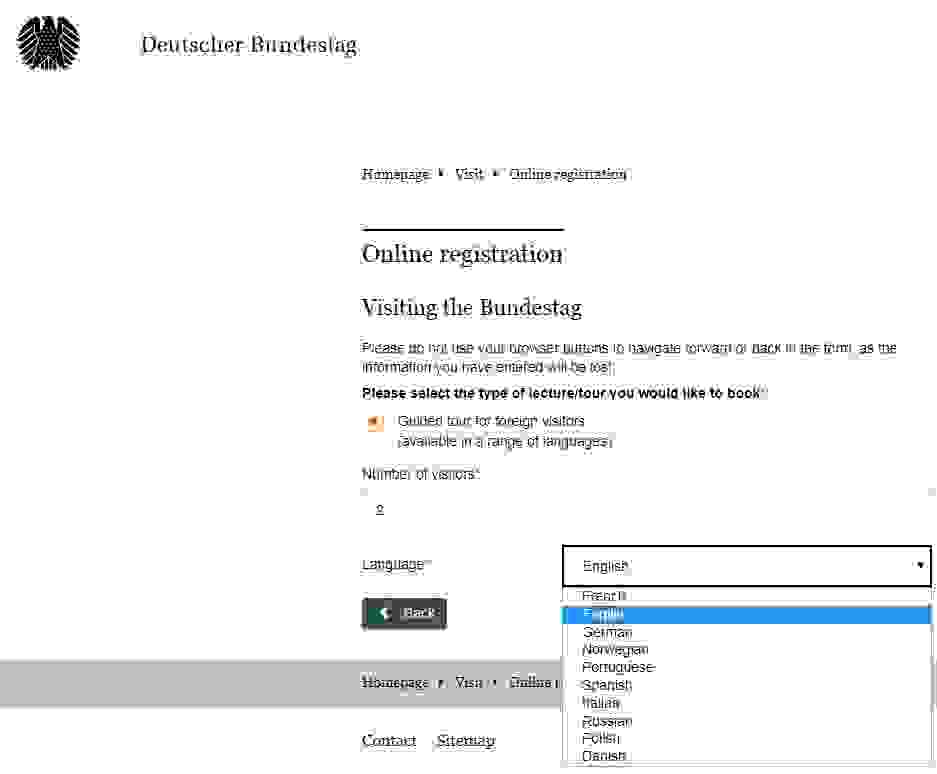937x774 pixels.
Task: Go to Visit in the top breadcrumb
Action: pos(469,174)
